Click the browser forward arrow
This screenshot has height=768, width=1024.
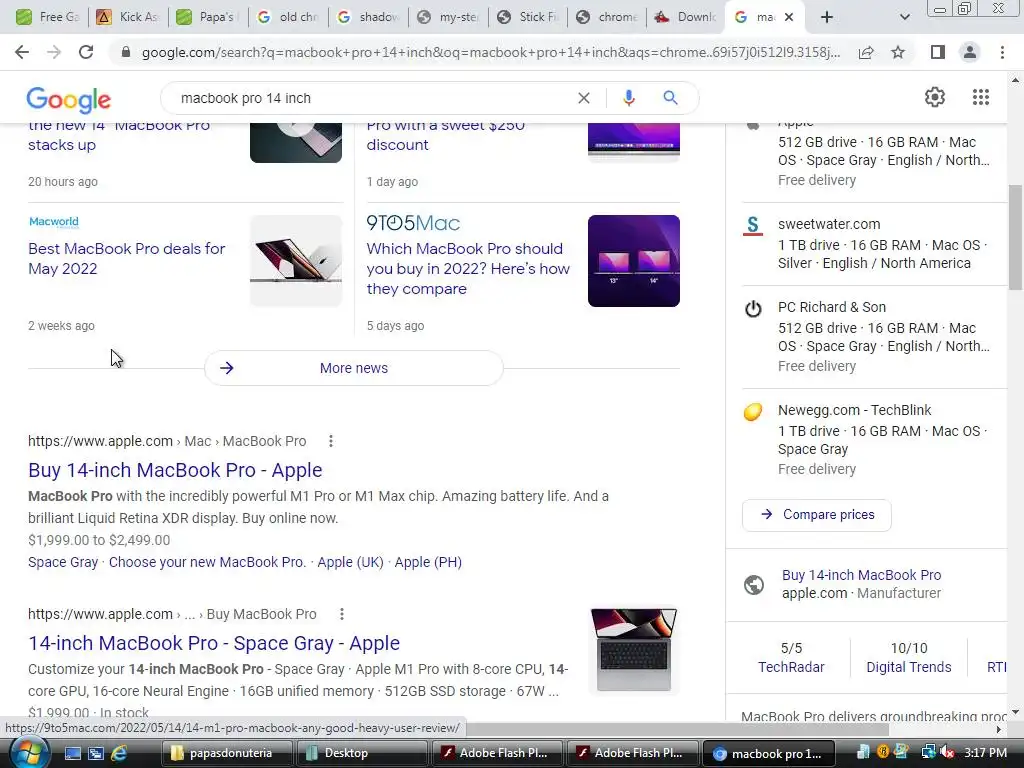[54, 52]
